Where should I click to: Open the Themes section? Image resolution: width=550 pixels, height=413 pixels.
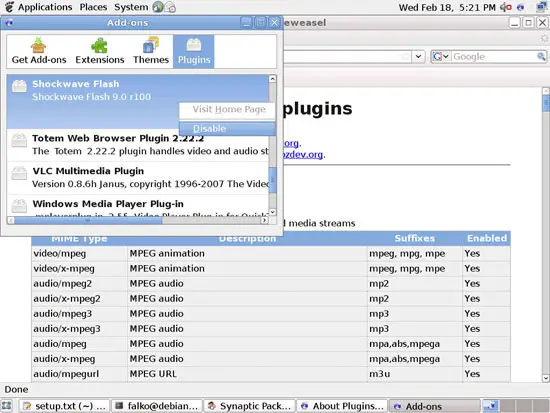point(151,51)
